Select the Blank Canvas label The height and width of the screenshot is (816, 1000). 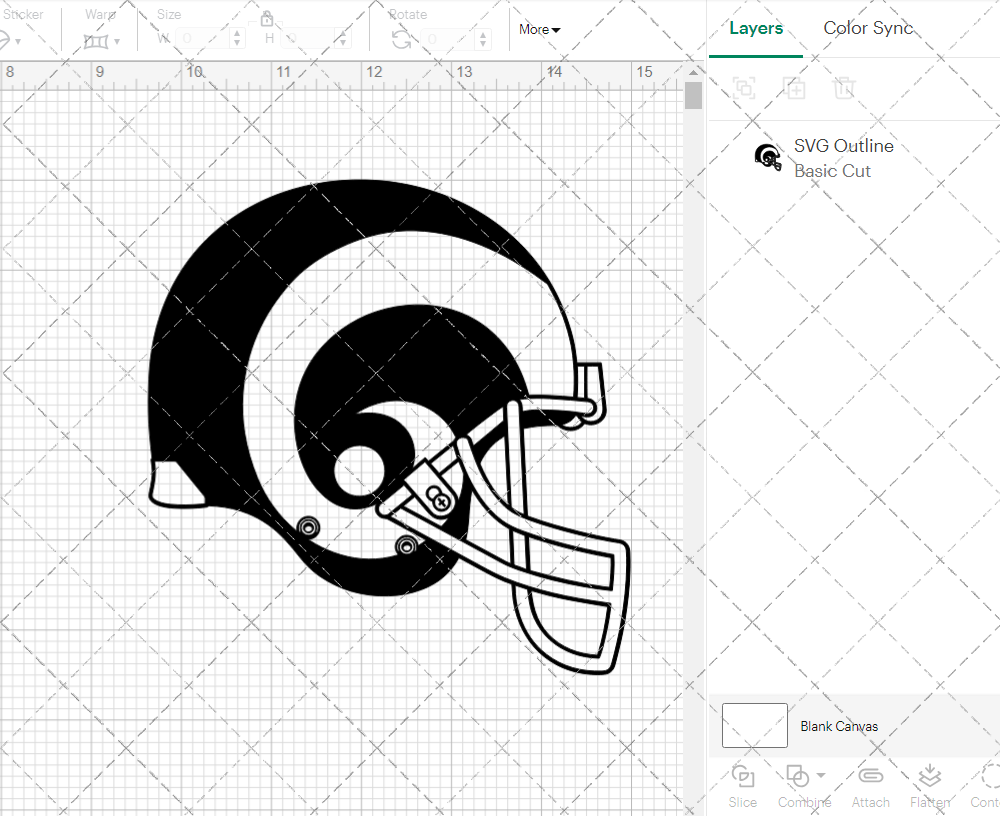839,726
